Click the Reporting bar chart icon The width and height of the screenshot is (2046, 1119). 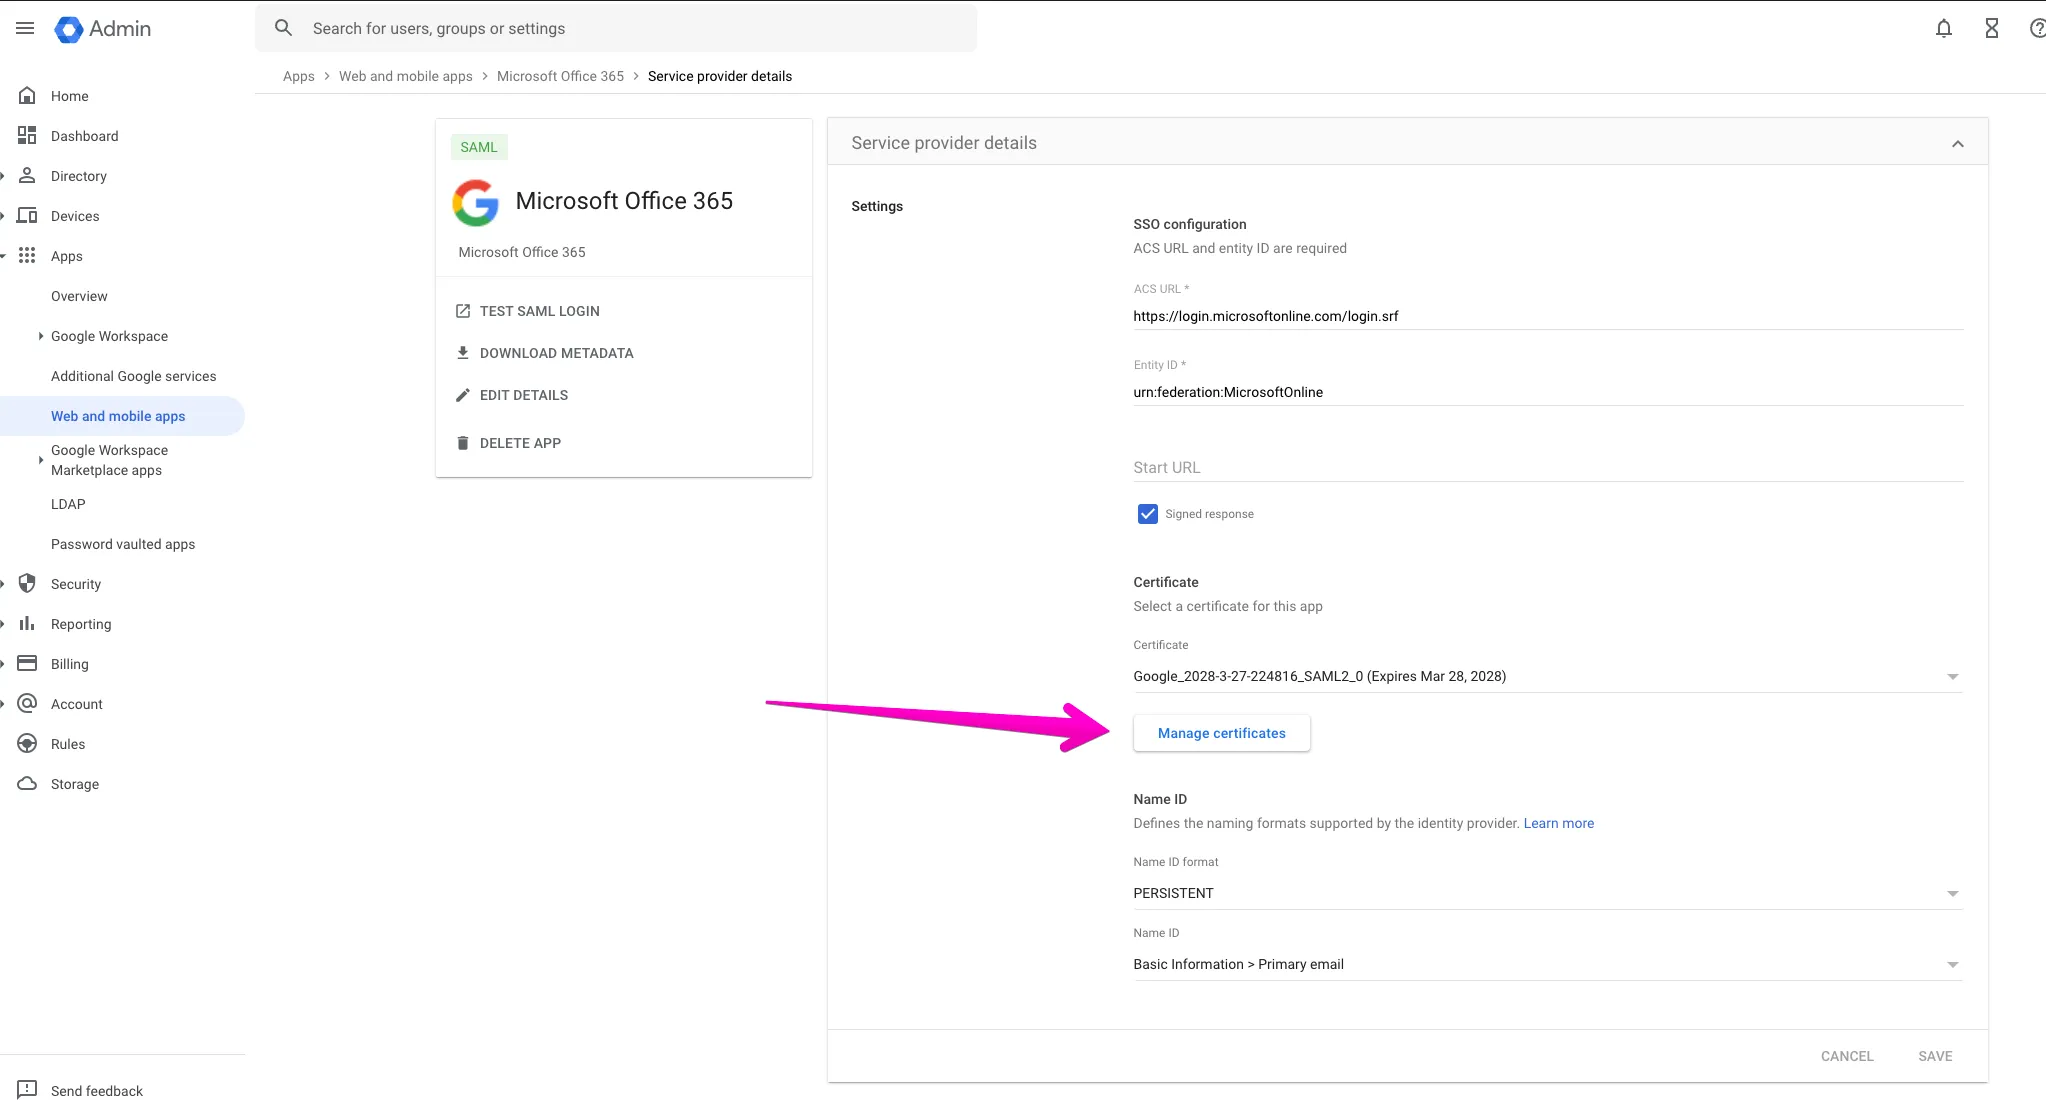point(27,623)
